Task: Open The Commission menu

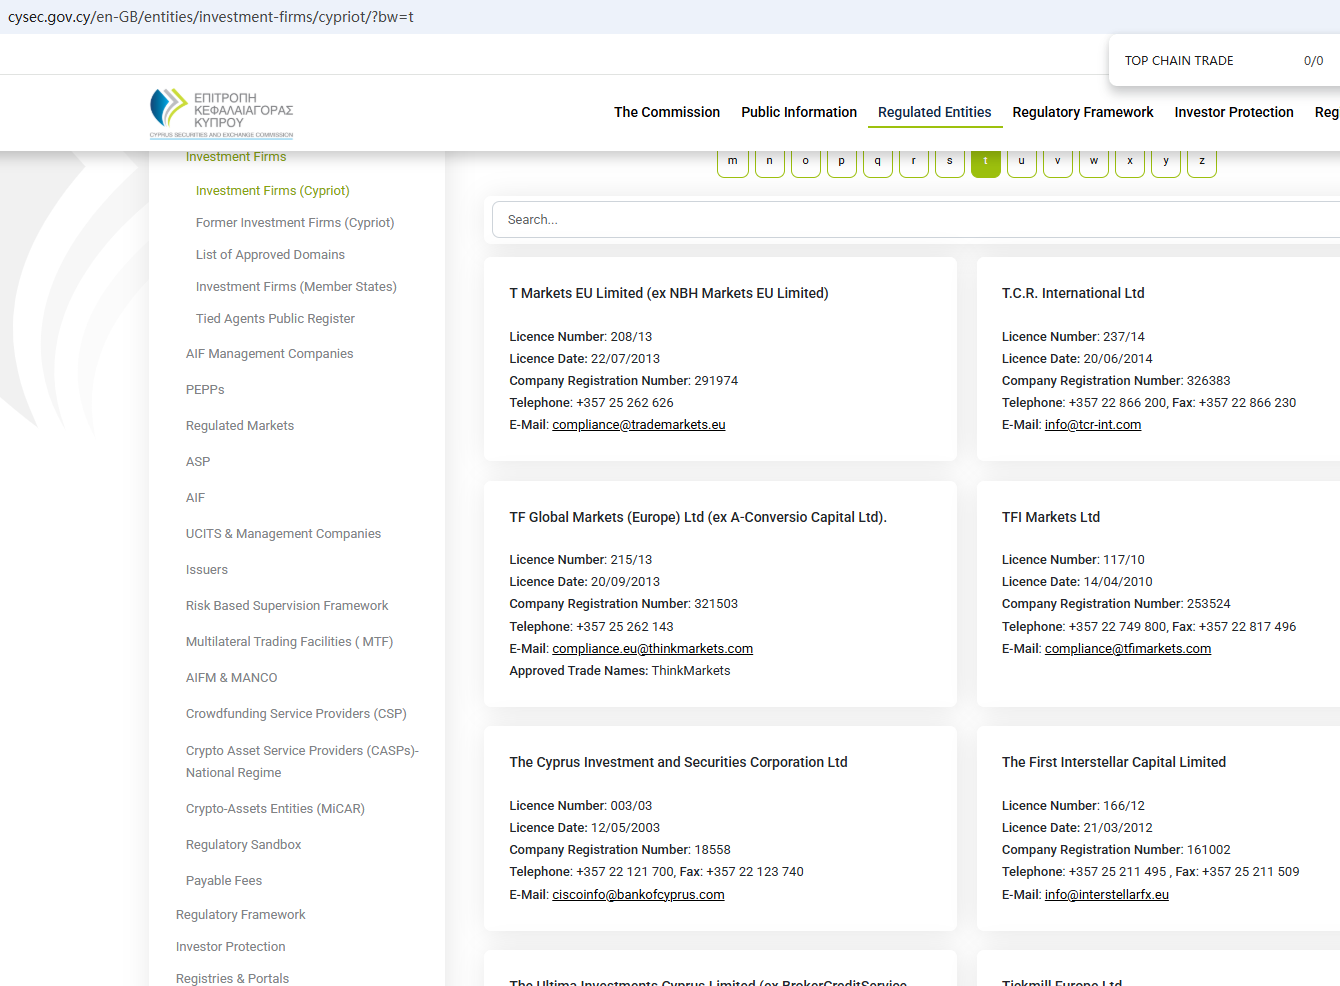Action: pos(666,112)
